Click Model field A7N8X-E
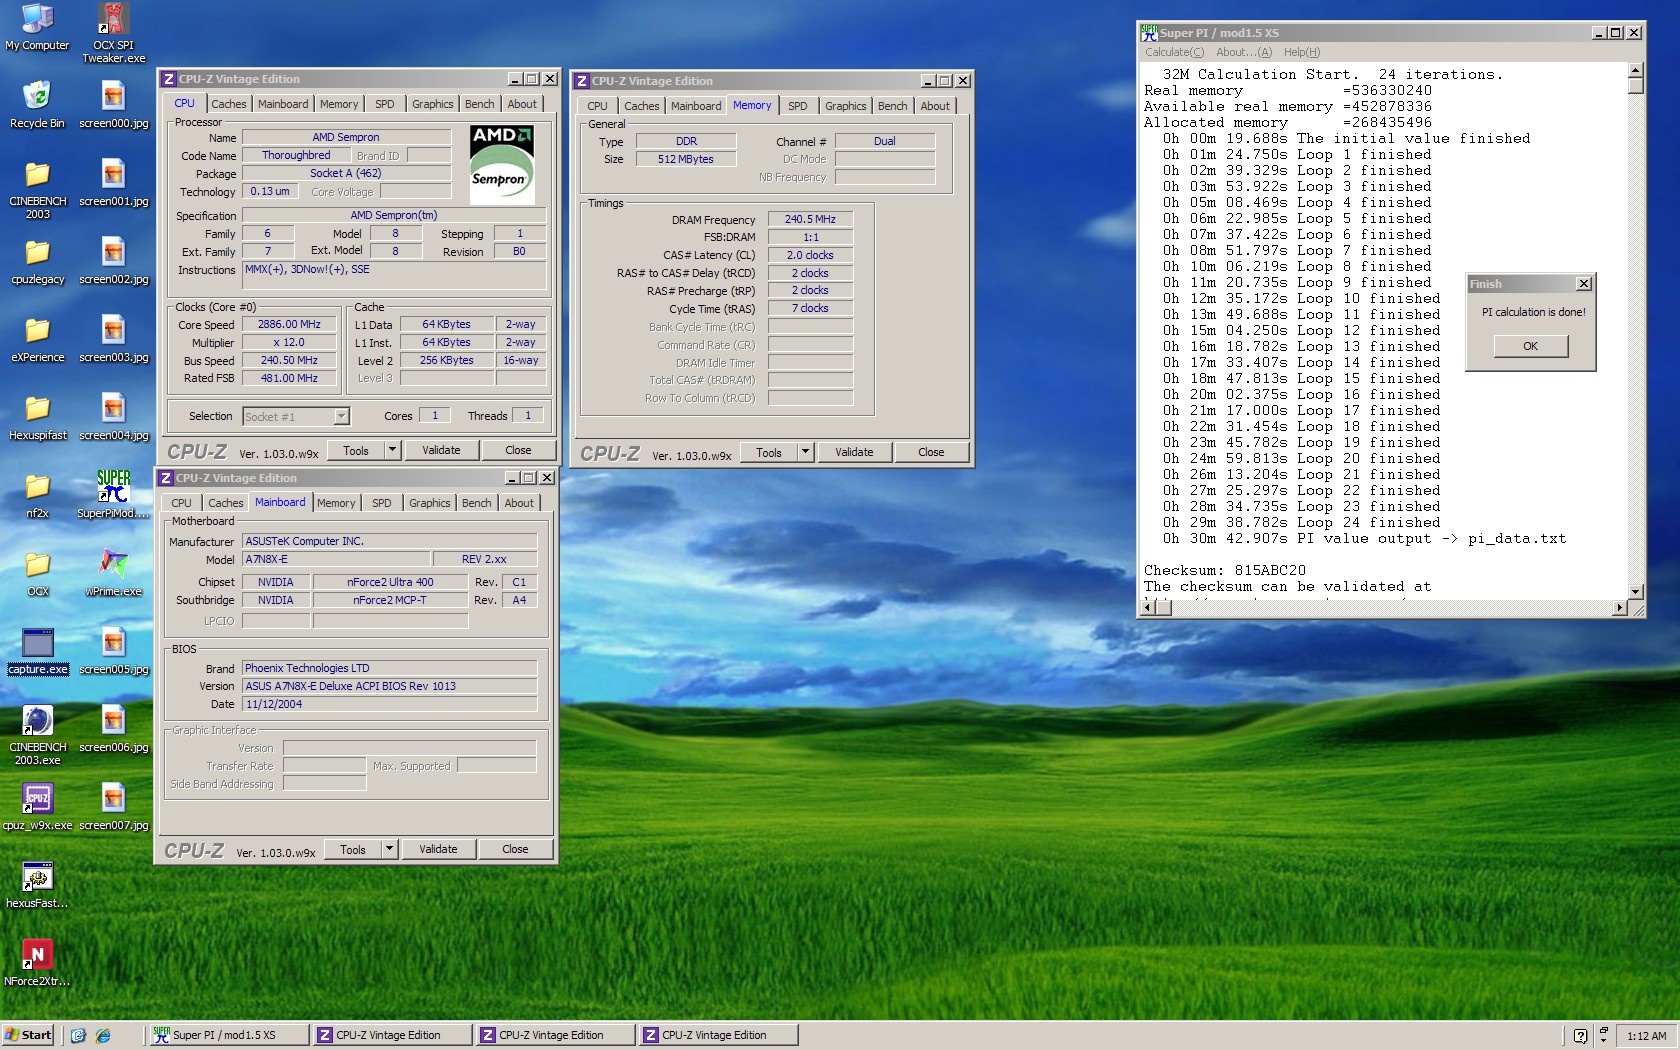Screen dimensions: 1680x1050 click(336, 559)
